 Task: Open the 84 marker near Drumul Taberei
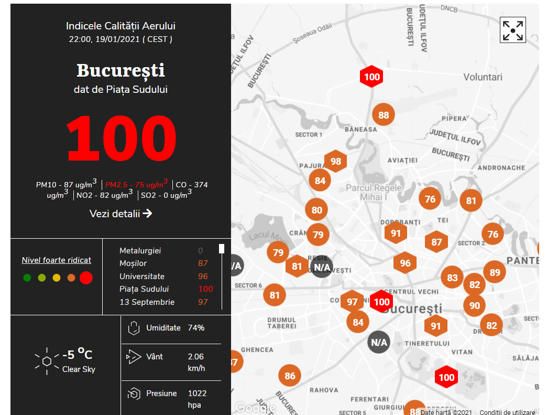pyautogui.click(x=358, y=322)
